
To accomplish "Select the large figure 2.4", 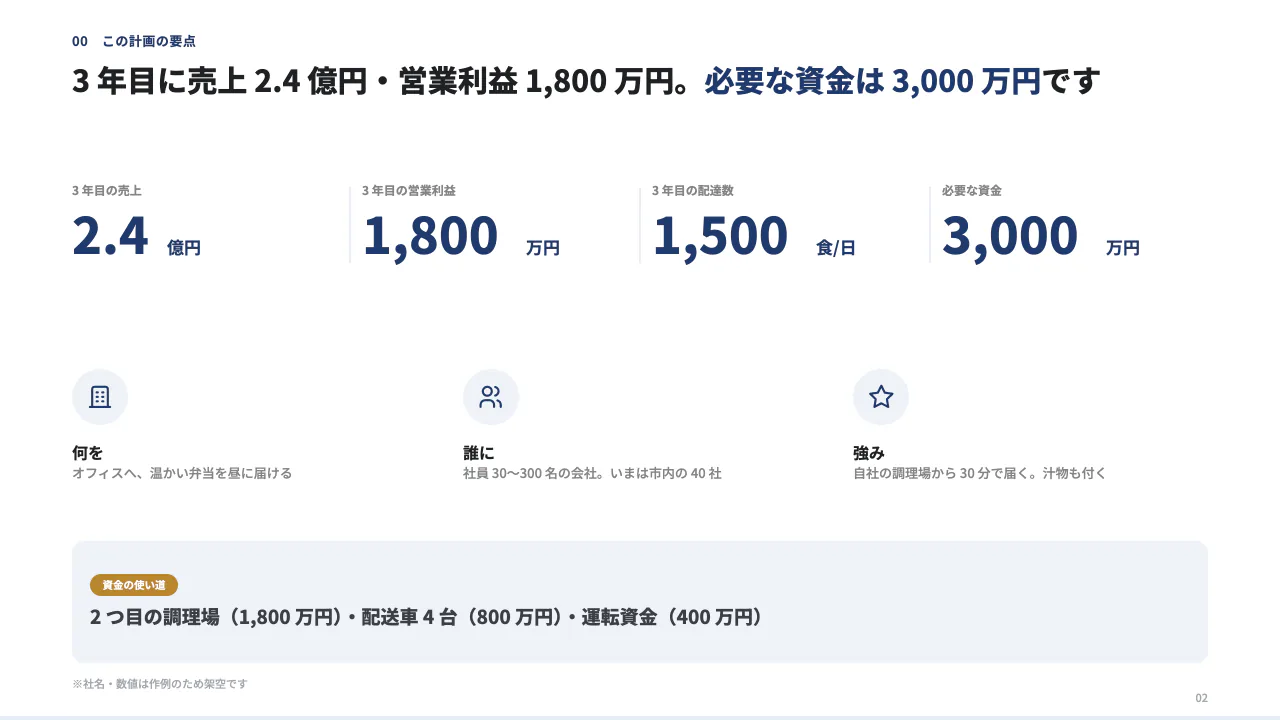I will pyautogui.click(x=110, y=236).
